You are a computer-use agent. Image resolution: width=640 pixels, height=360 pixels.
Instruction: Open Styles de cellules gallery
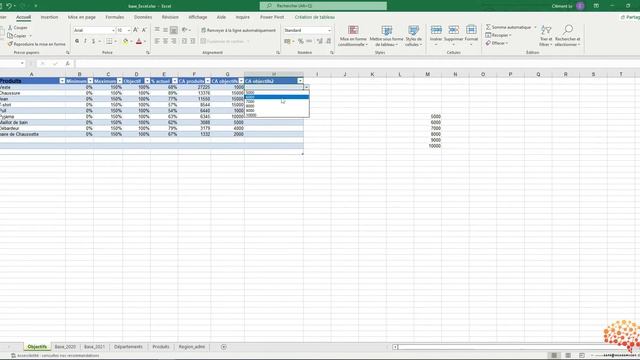click(x=413, y=36)
